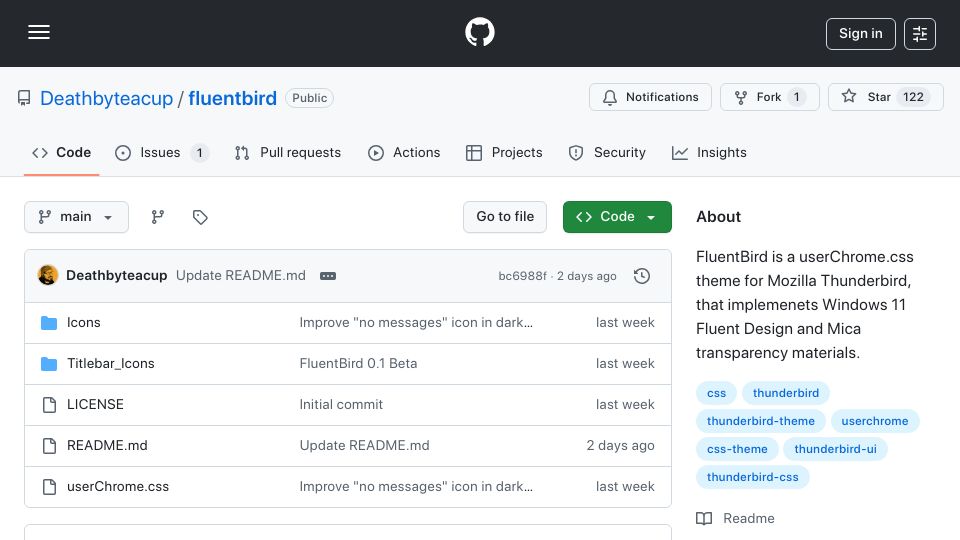Open the LICENSE file
This screenshot has width=960, height=540.
pyautogui.click(x=96, y=405)
